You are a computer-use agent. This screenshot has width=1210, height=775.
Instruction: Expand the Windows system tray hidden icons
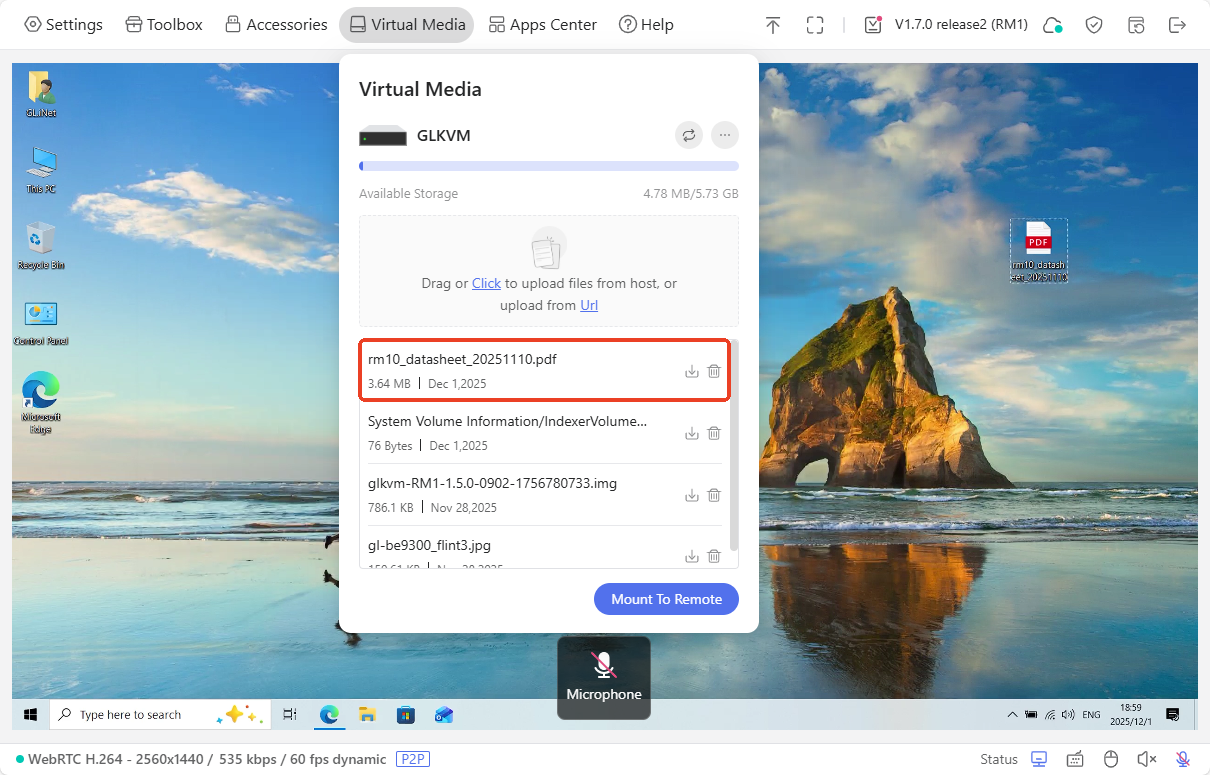pos(1014,715)
